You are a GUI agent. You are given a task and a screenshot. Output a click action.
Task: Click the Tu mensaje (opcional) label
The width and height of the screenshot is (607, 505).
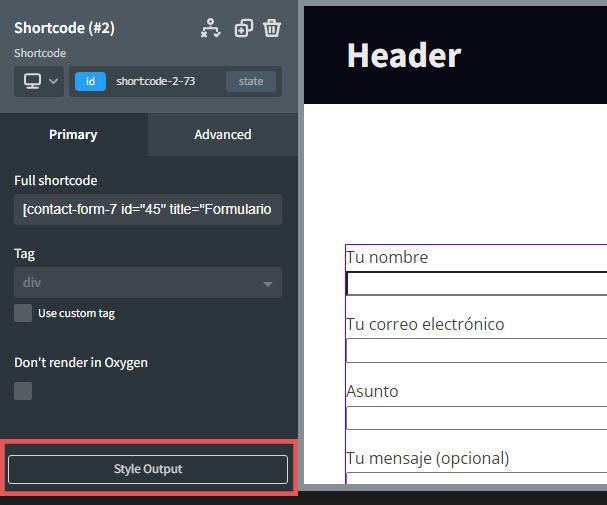click(x=427, y=458)
